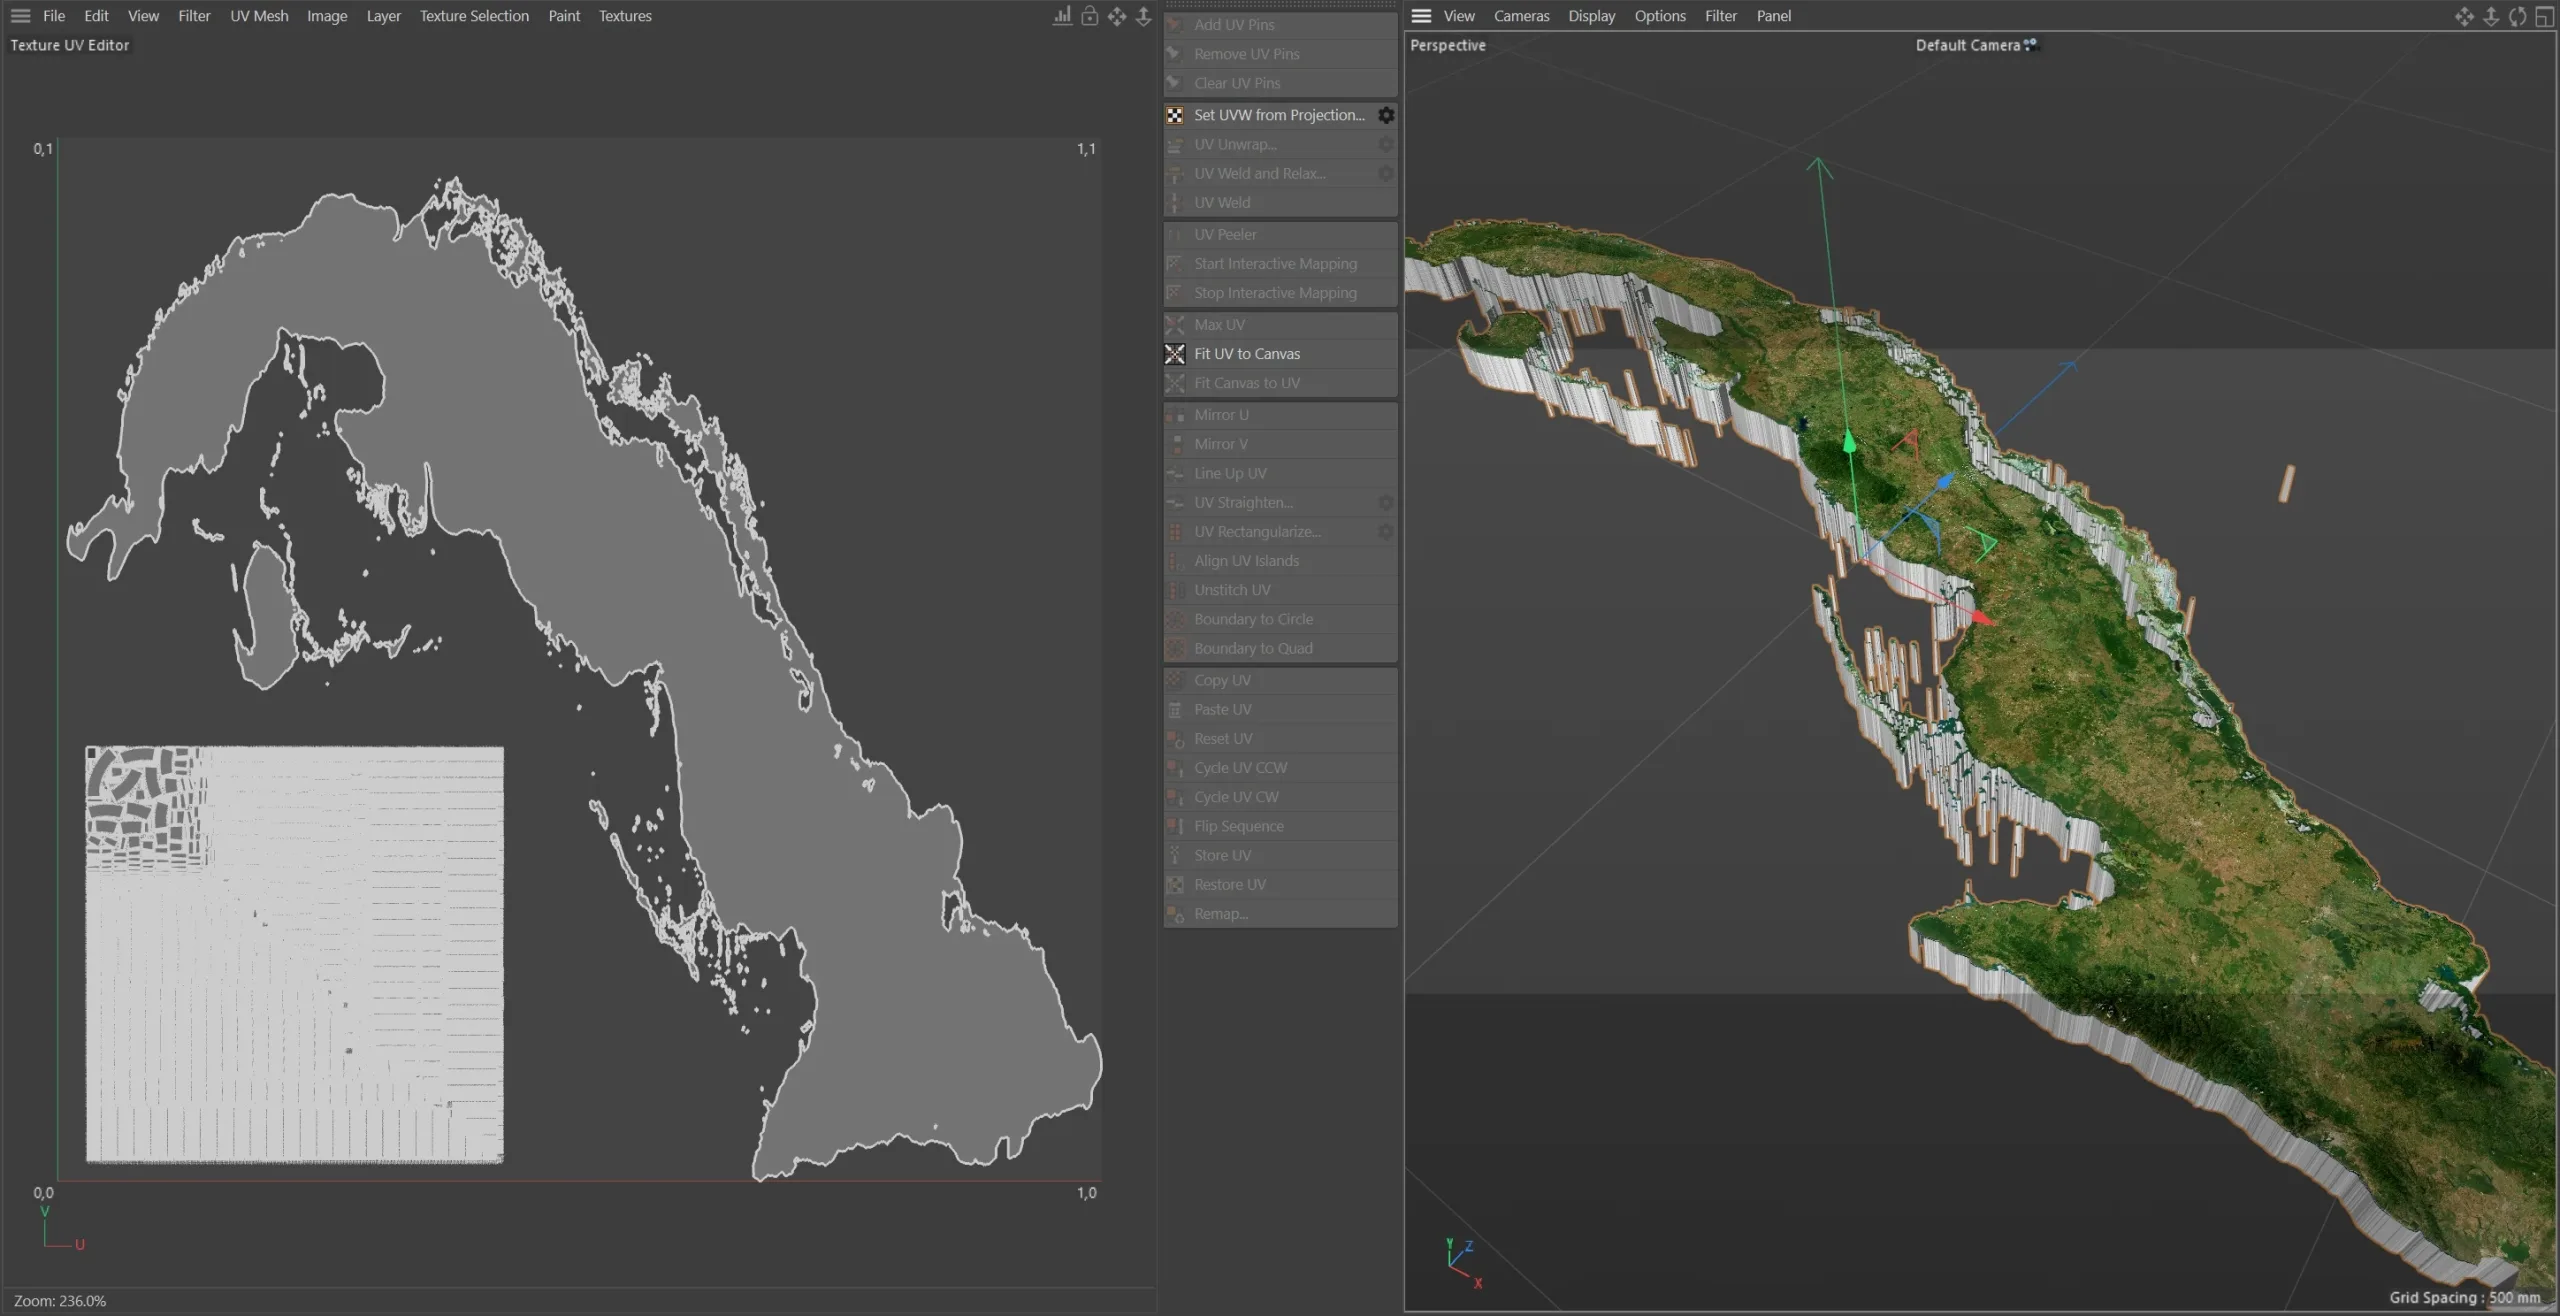Screen dimensions: 2560x1316
Task: Open the Set UVW from Projection settings gear
Action: (x=1385, y=114)
